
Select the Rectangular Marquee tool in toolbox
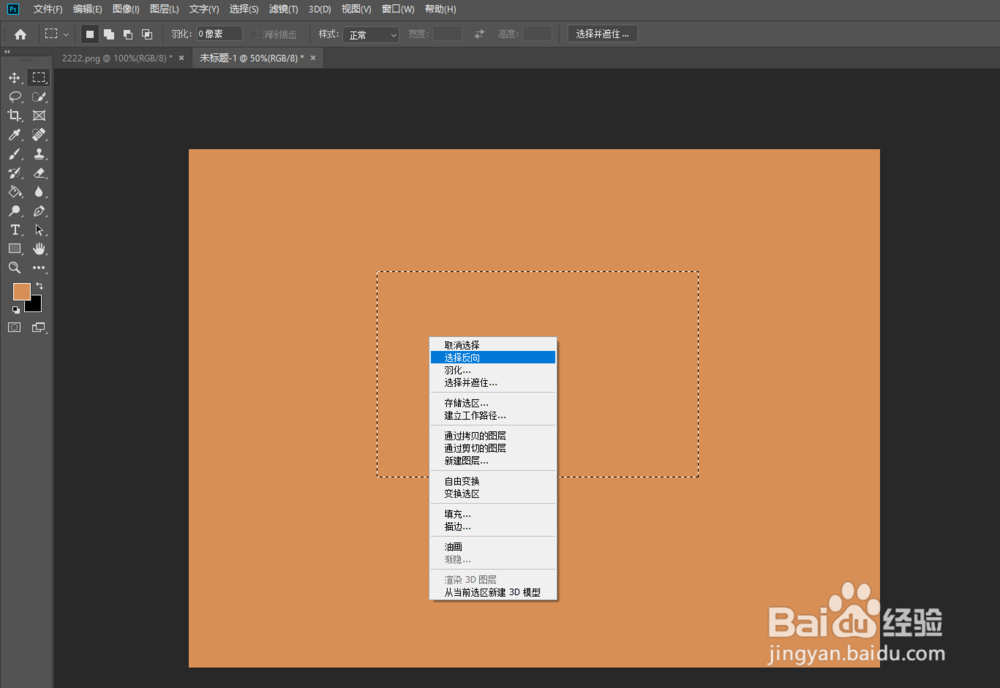point(39,78)
